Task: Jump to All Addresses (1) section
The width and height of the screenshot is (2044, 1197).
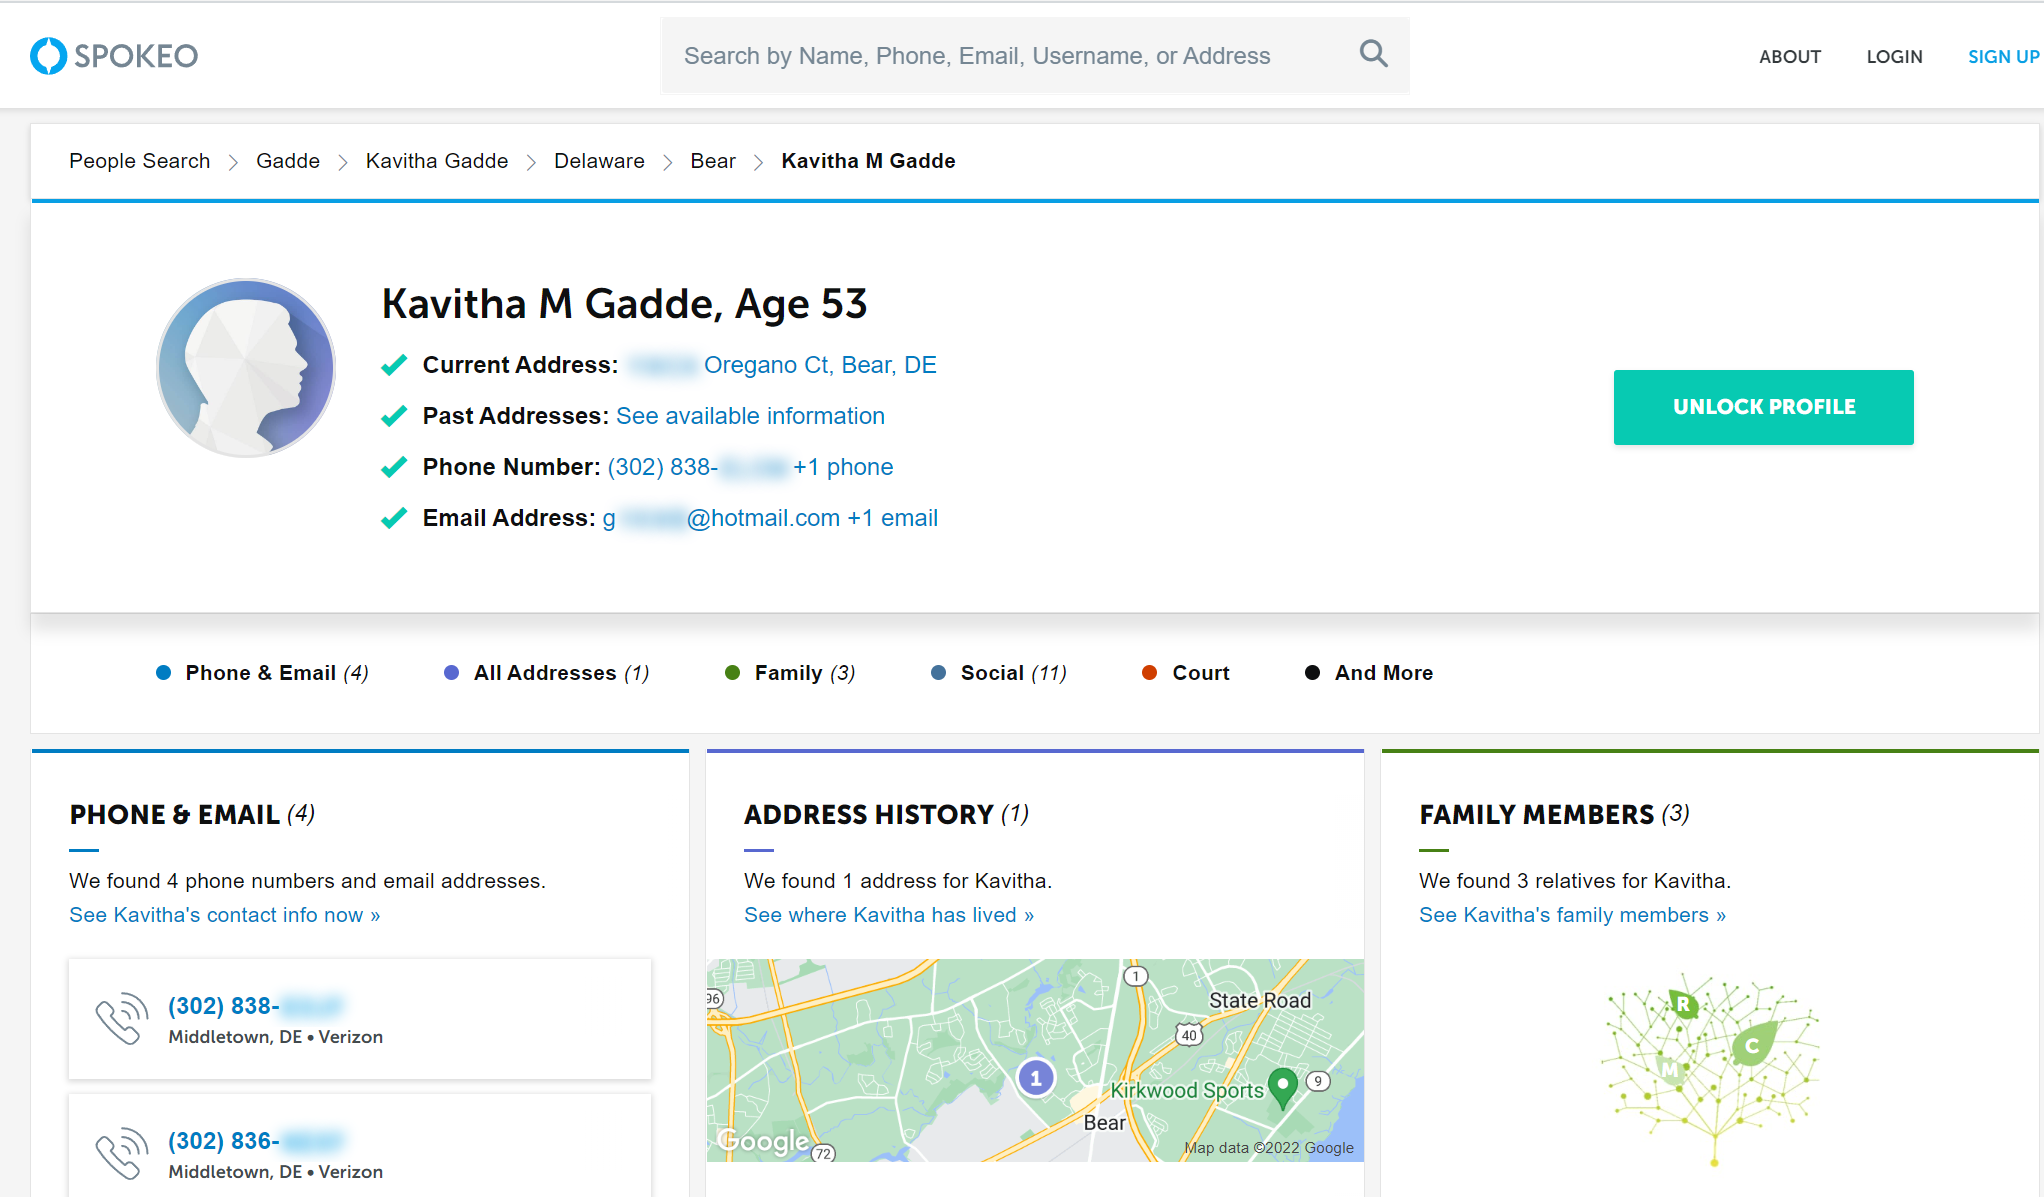Action: click(546, 673)
